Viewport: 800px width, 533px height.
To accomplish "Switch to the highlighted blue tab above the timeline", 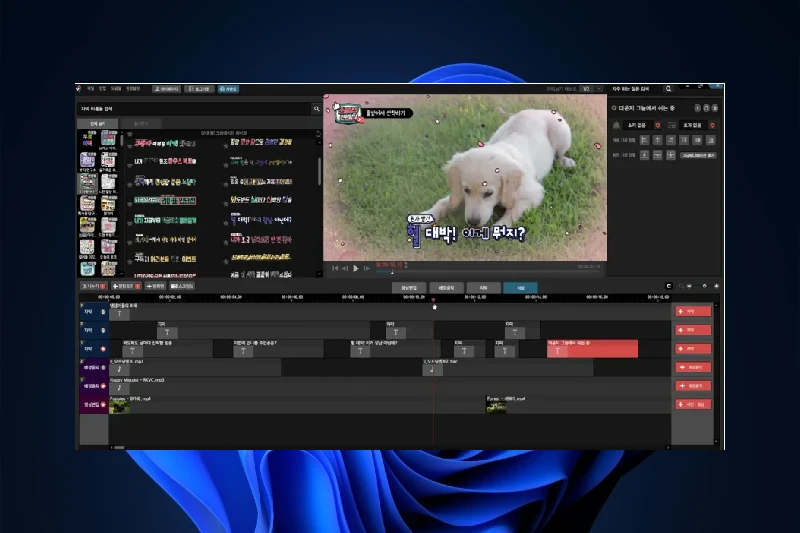I will [520, 287].
